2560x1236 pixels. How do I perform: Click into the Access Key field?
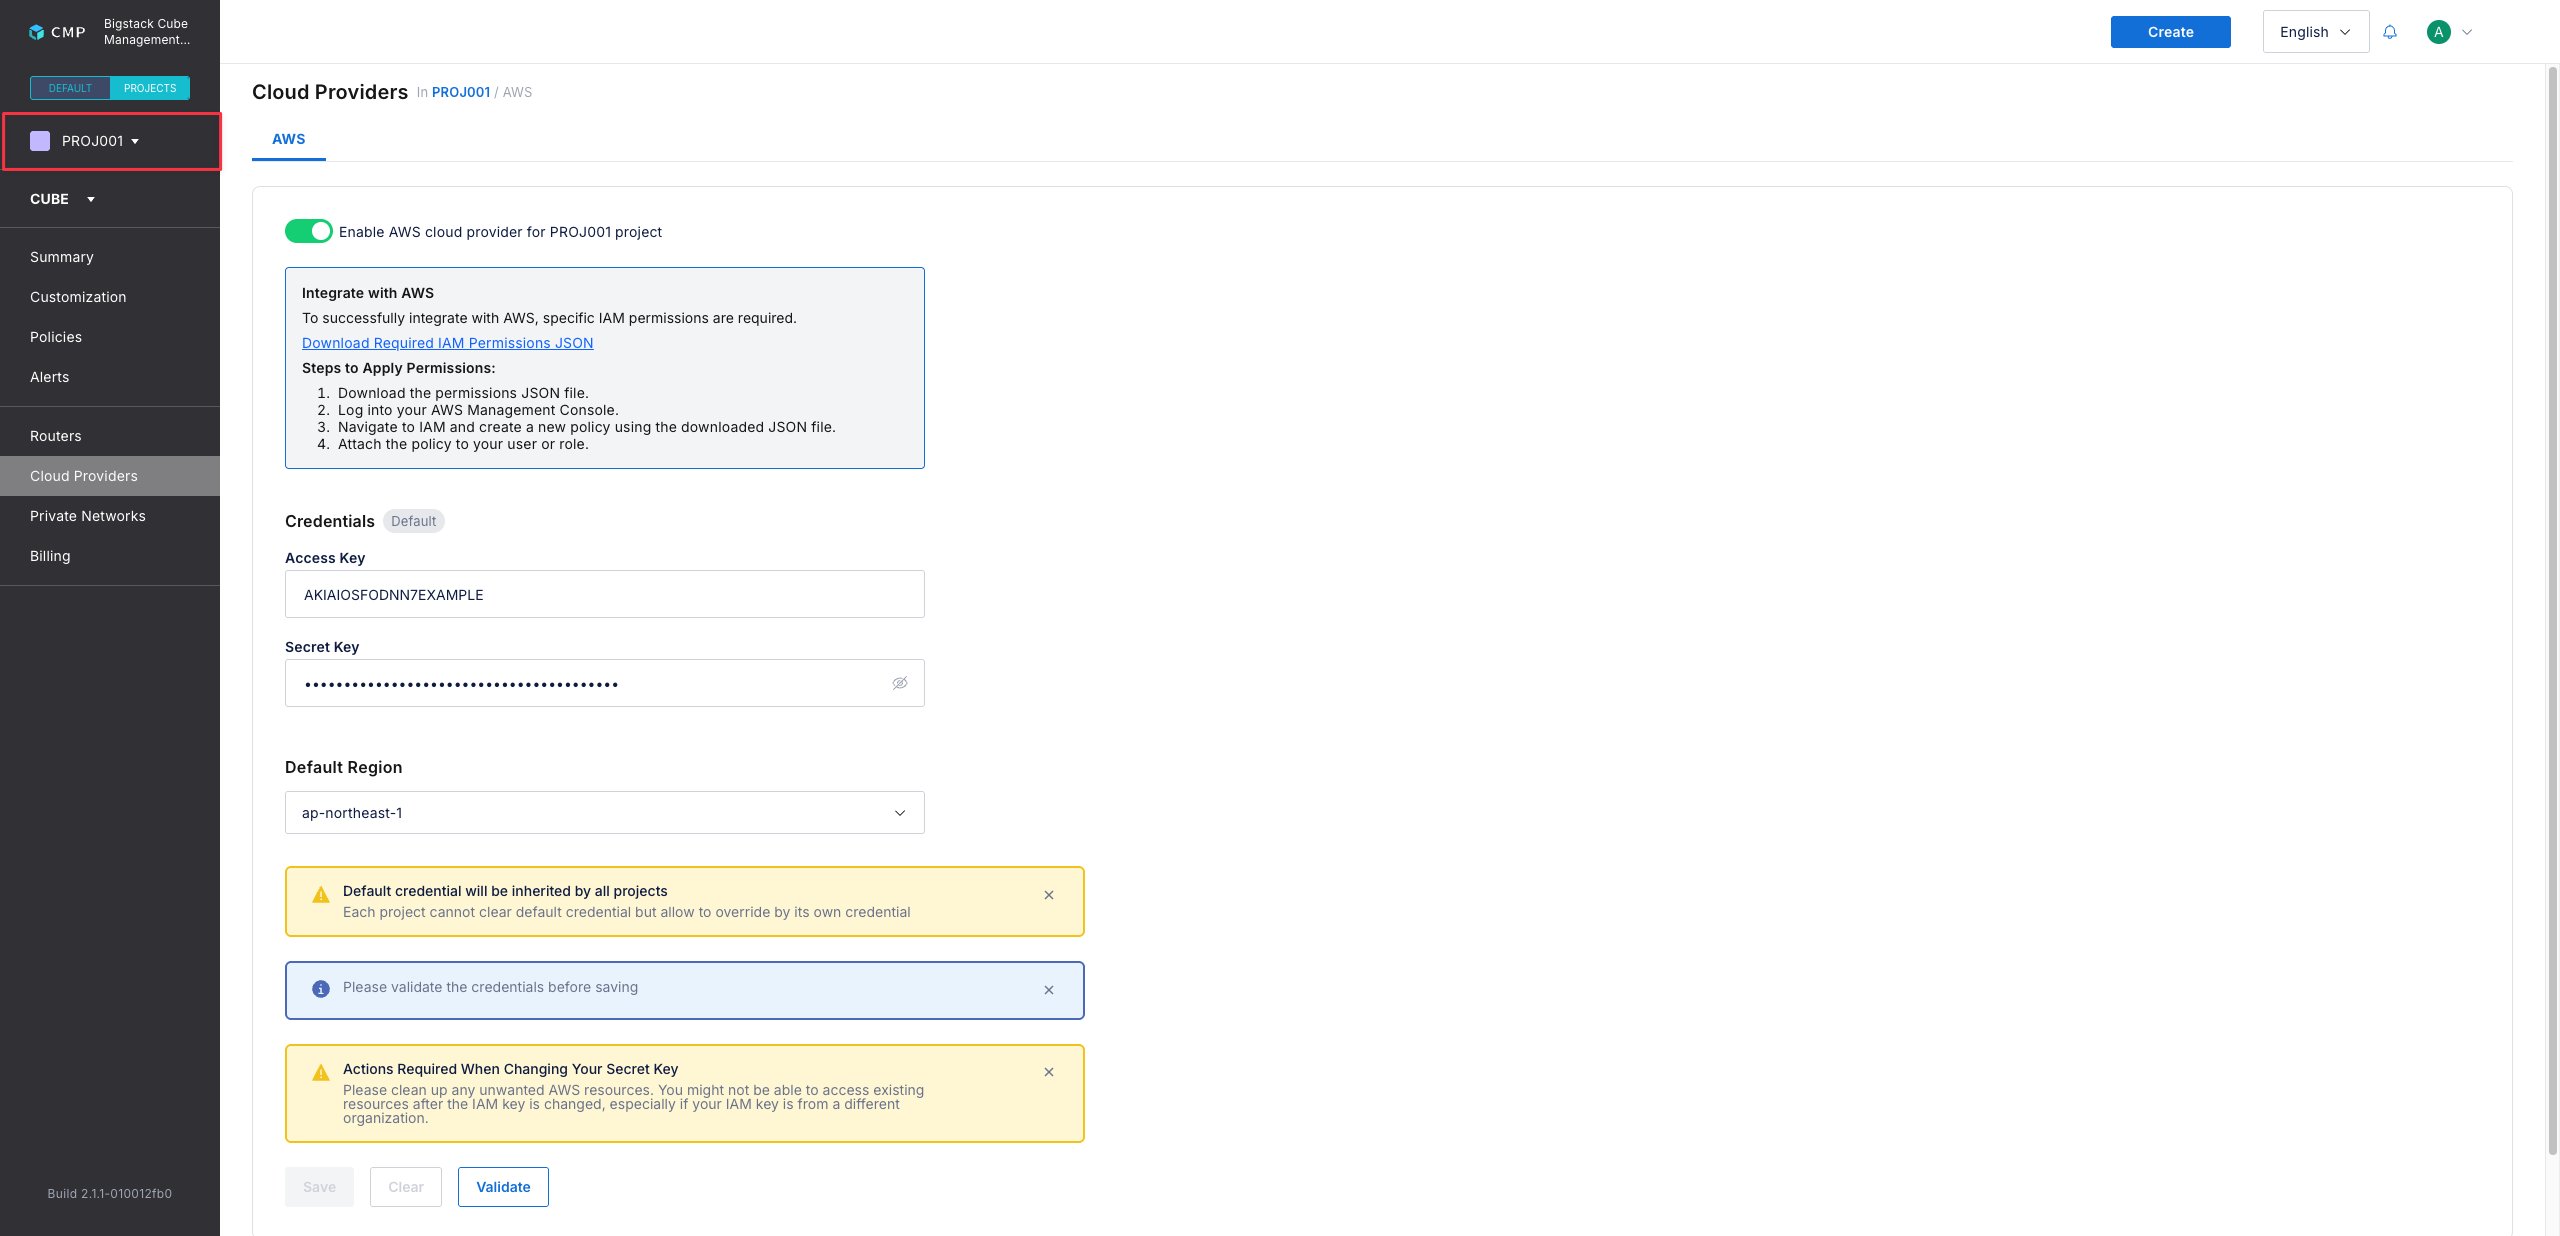(x=605, y=594)
